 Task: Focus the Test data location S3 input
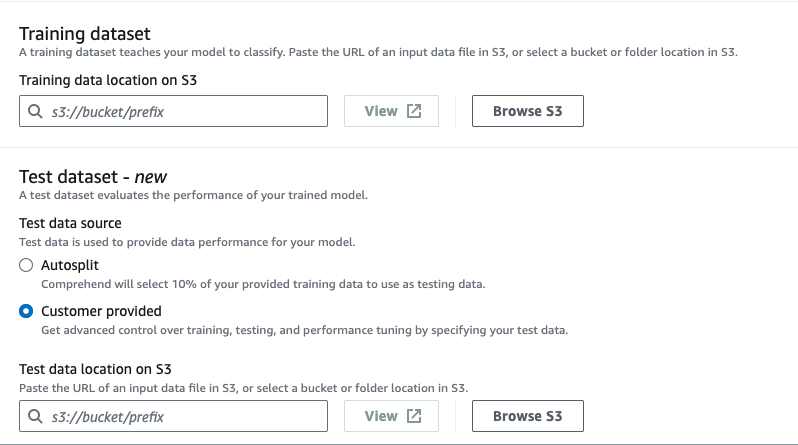185,416
